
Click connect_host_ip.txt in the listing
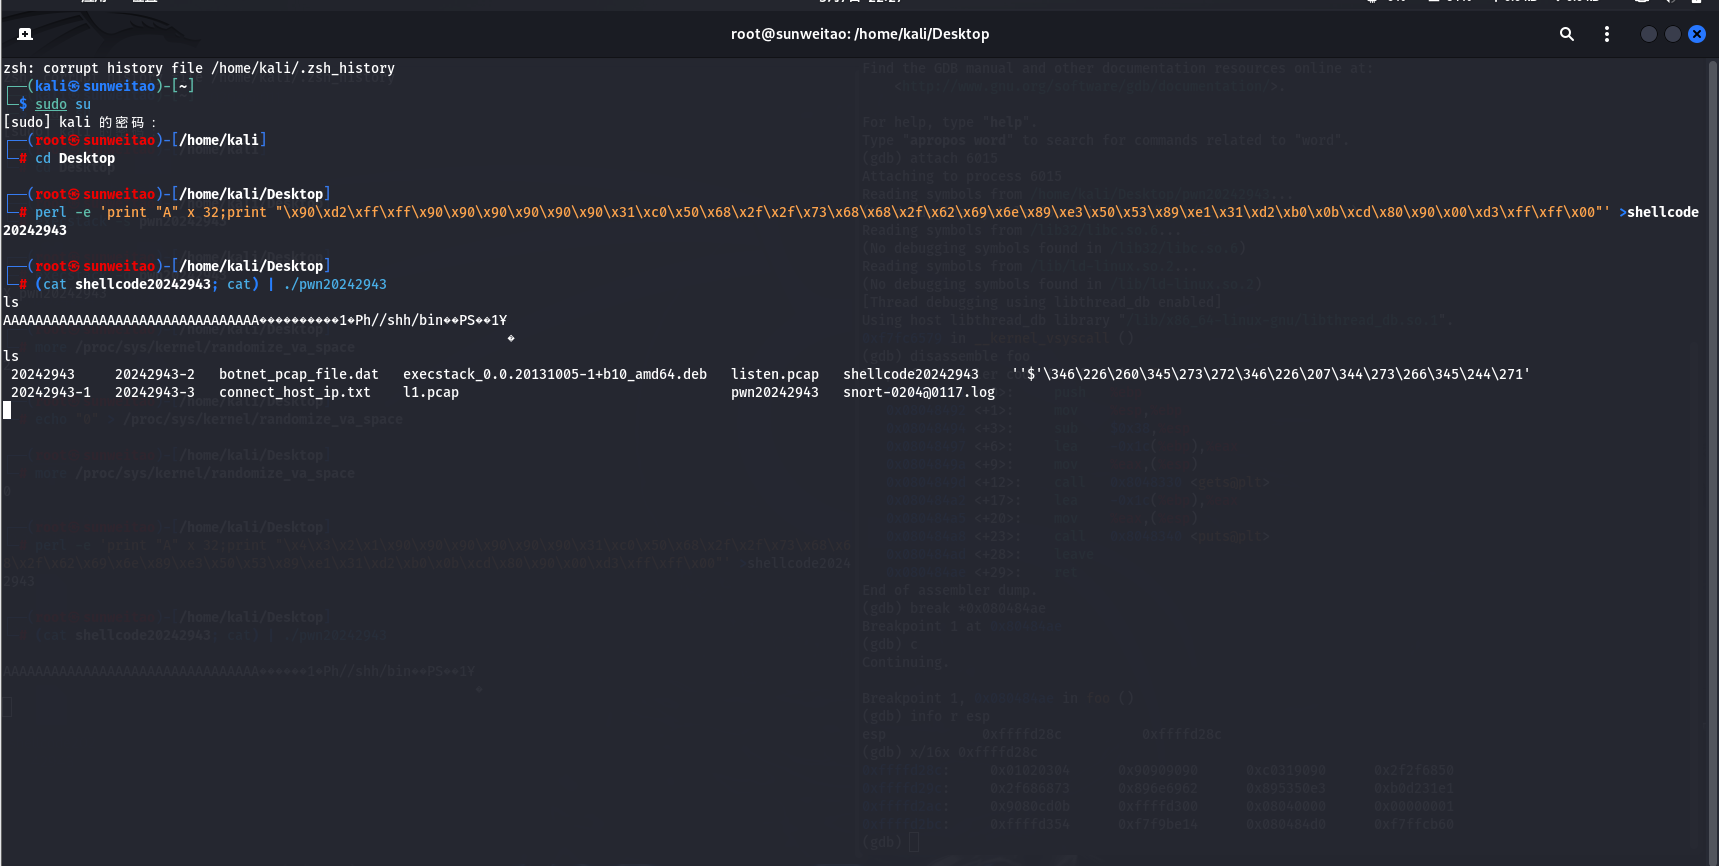[294, 392]
